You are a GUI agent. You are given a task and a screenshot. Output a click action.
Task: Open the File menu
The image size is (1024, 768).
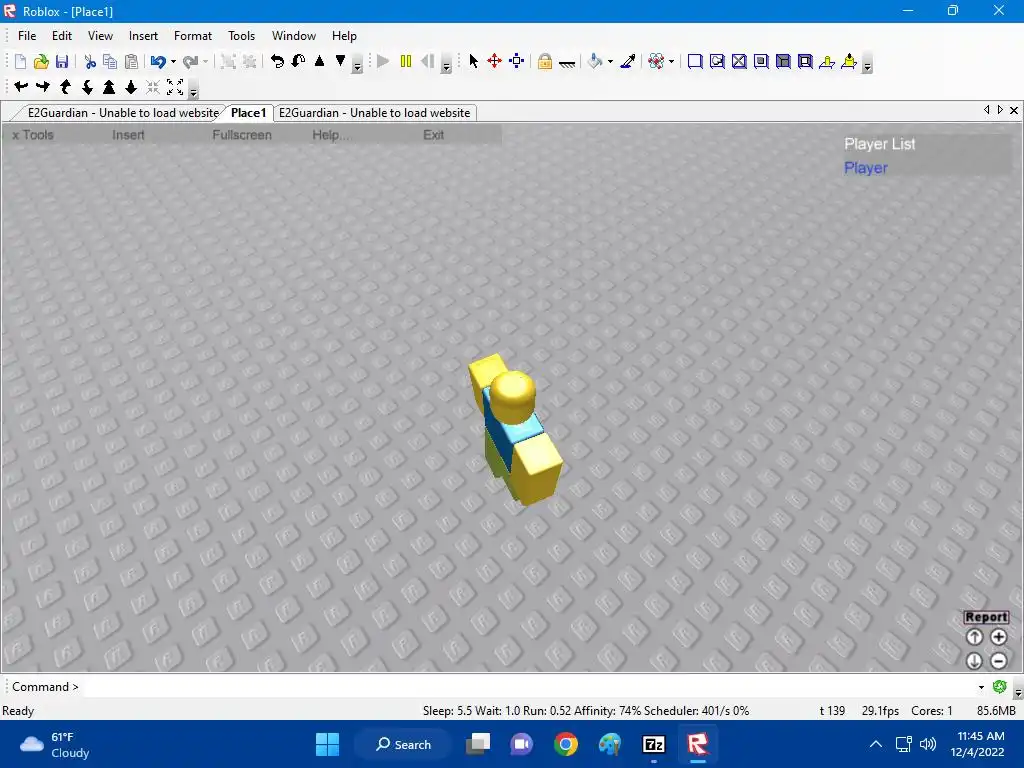pyautogui.click(x=27, y=36)
